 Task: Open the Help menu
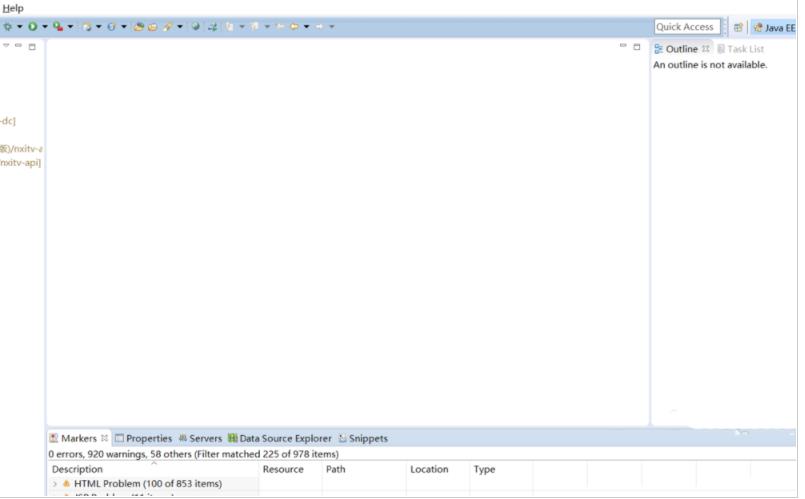click(12, 8)
